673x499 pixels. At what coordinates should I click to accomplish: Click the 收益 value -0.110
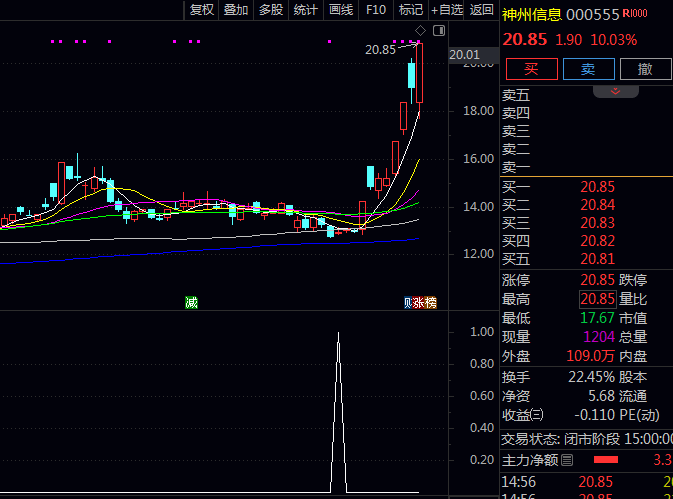(x=594, y=415)
